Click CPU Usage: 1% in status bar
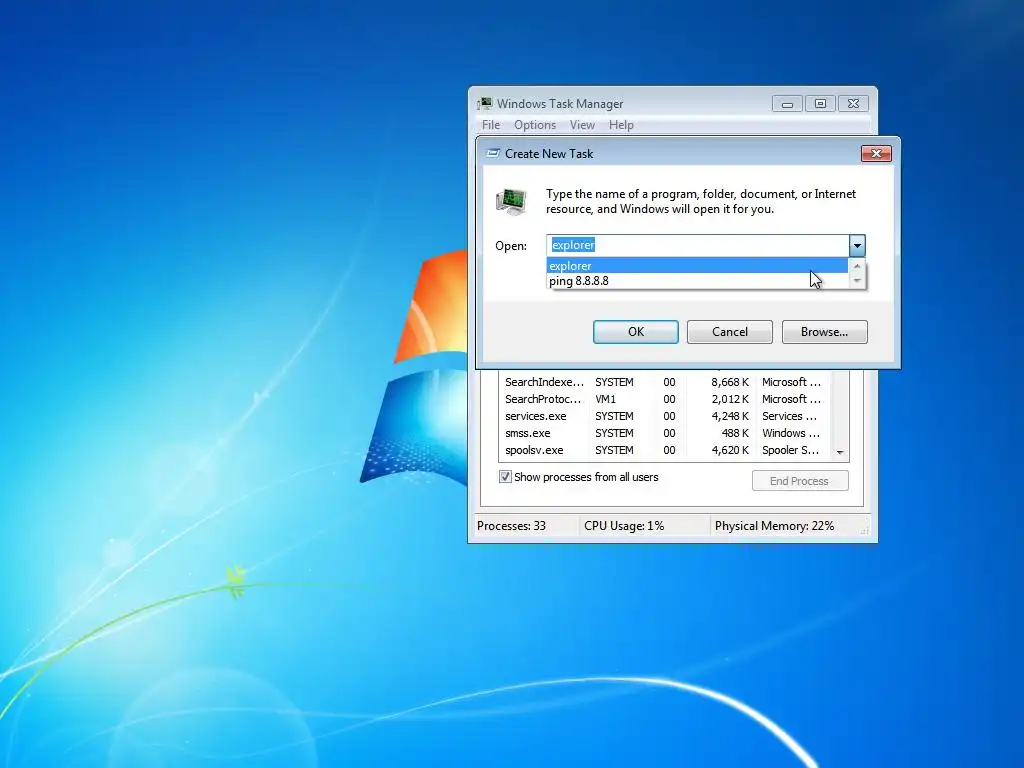Screen dimensions: 1024x768 pyautogui.click(x=624, y=526)
